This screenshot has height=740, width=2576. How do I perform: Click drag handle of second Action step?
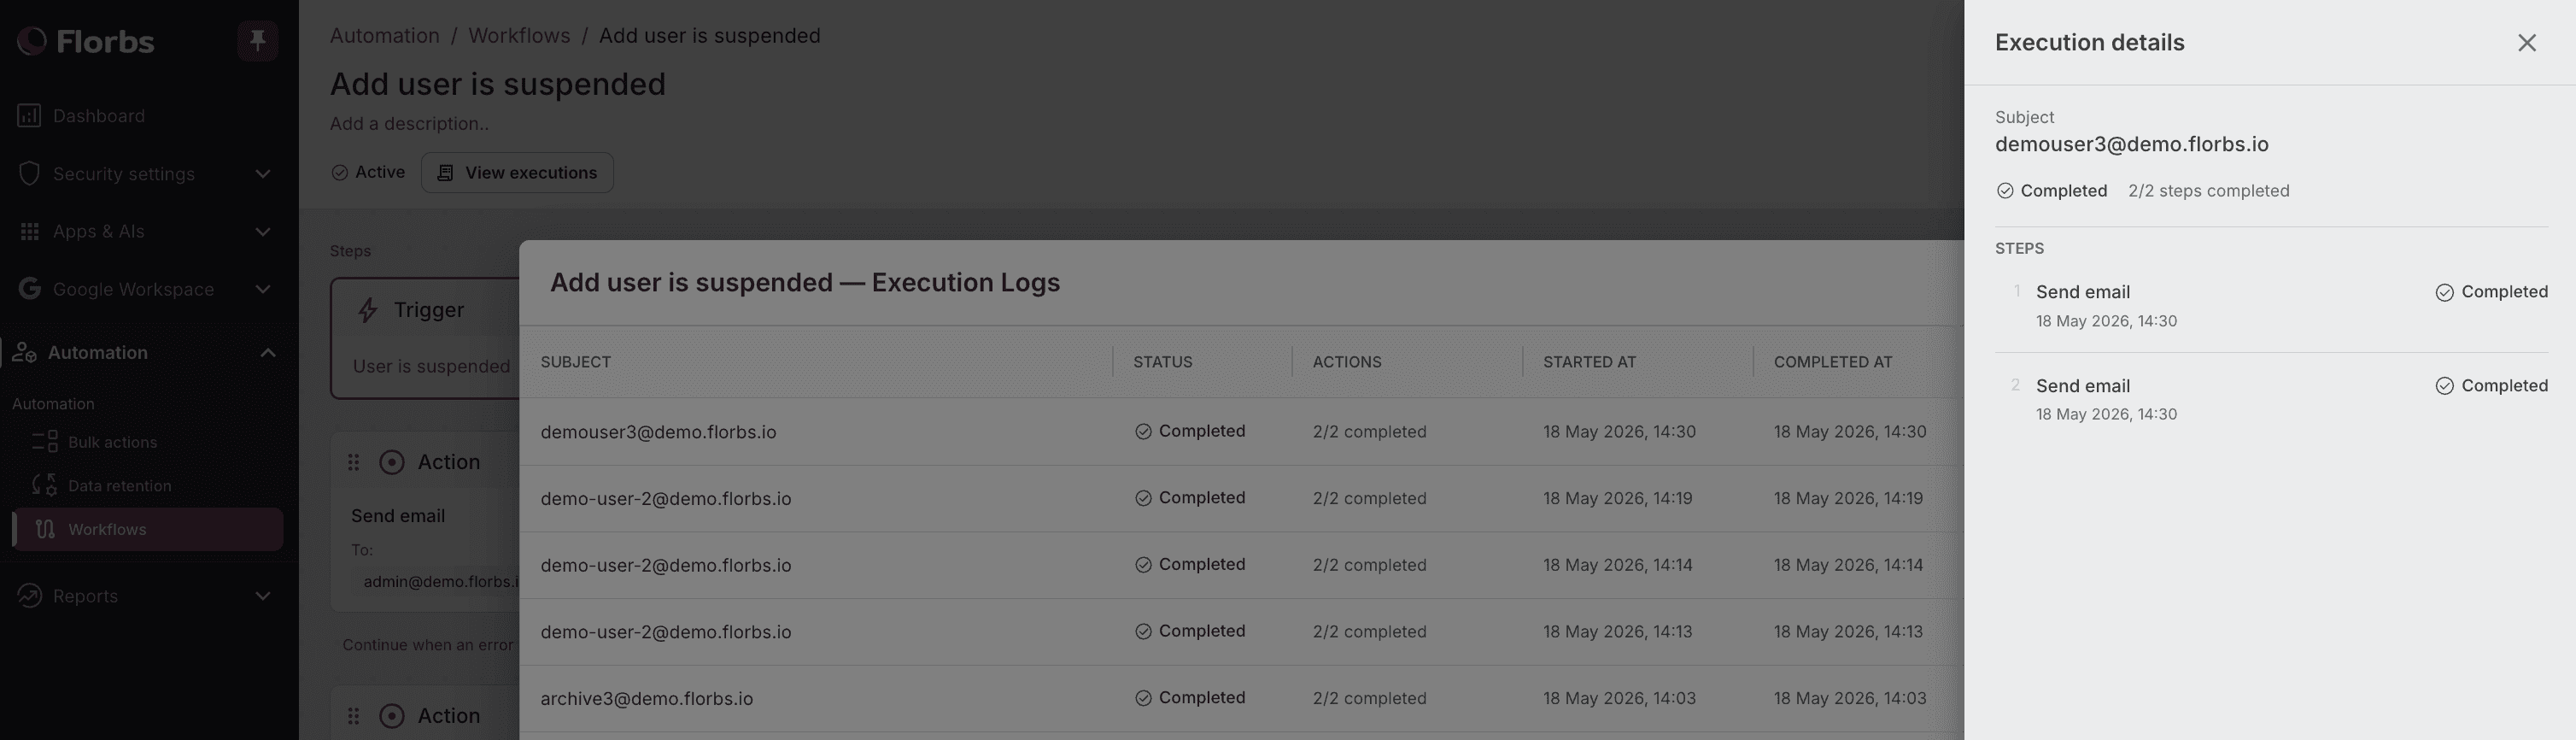[x=353, y=716]
